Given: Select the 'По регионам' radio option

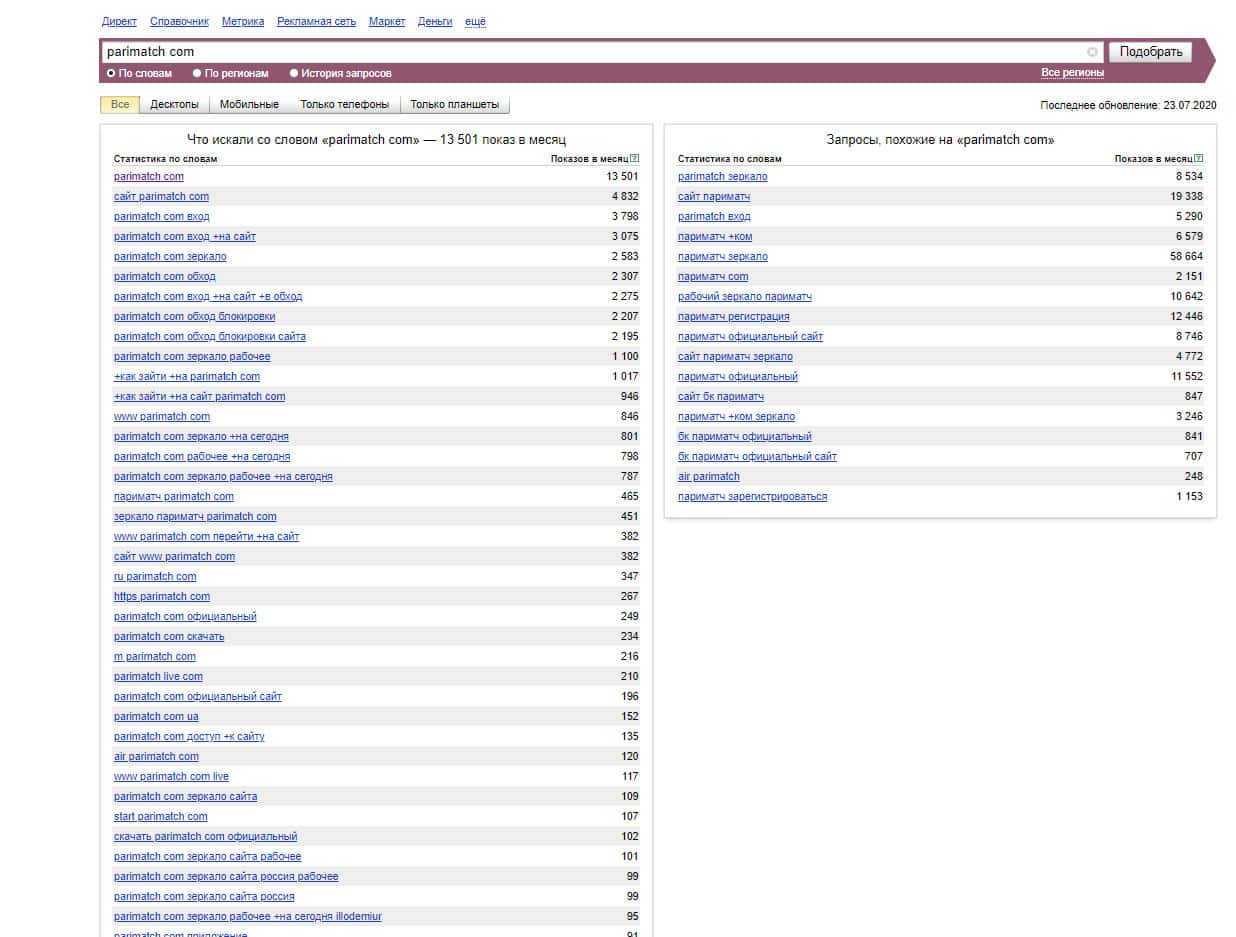Looking at the screenshot, I should pyautogui.click(x=197, y=73).
